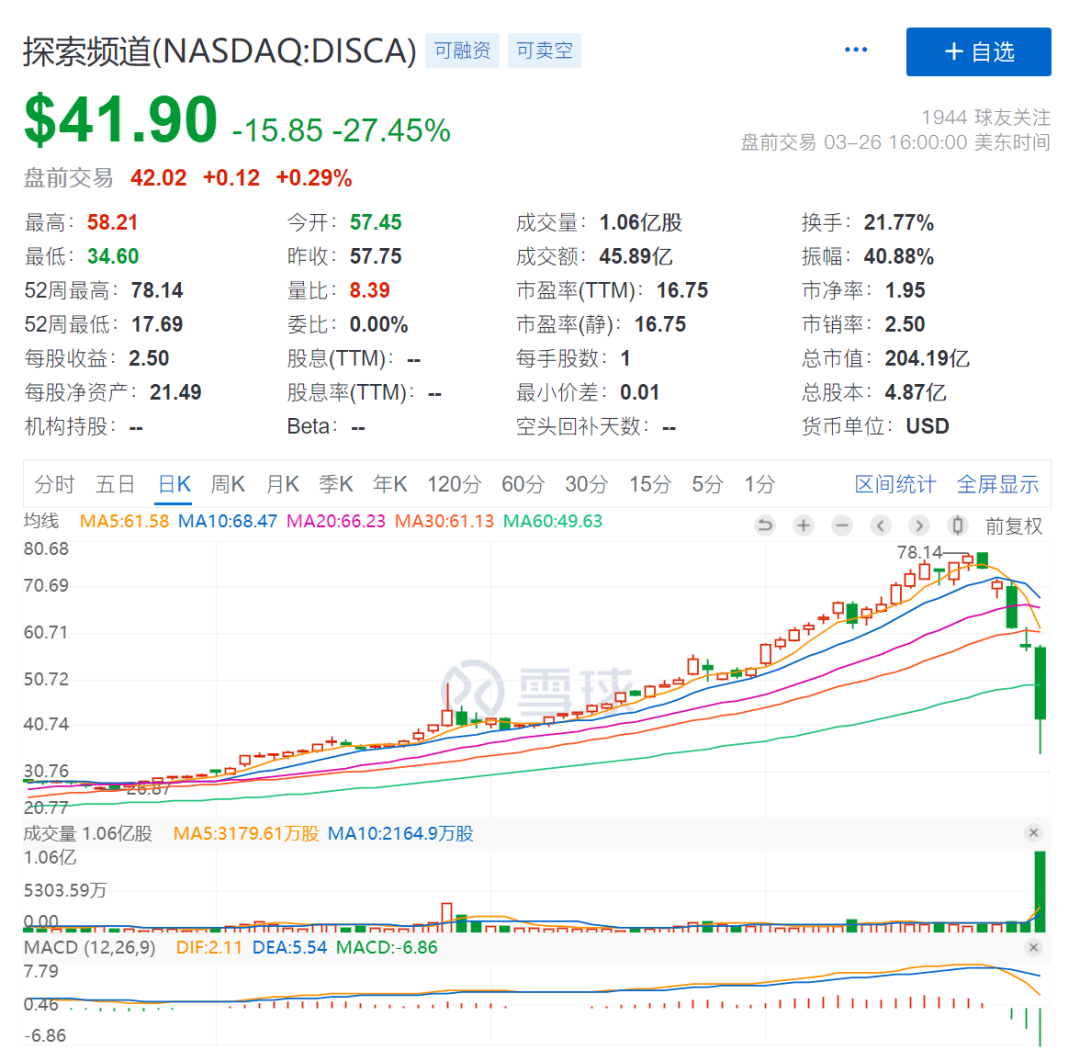
Task: Click the 成交量 value 1.06亿股
Action: point(641,223)
